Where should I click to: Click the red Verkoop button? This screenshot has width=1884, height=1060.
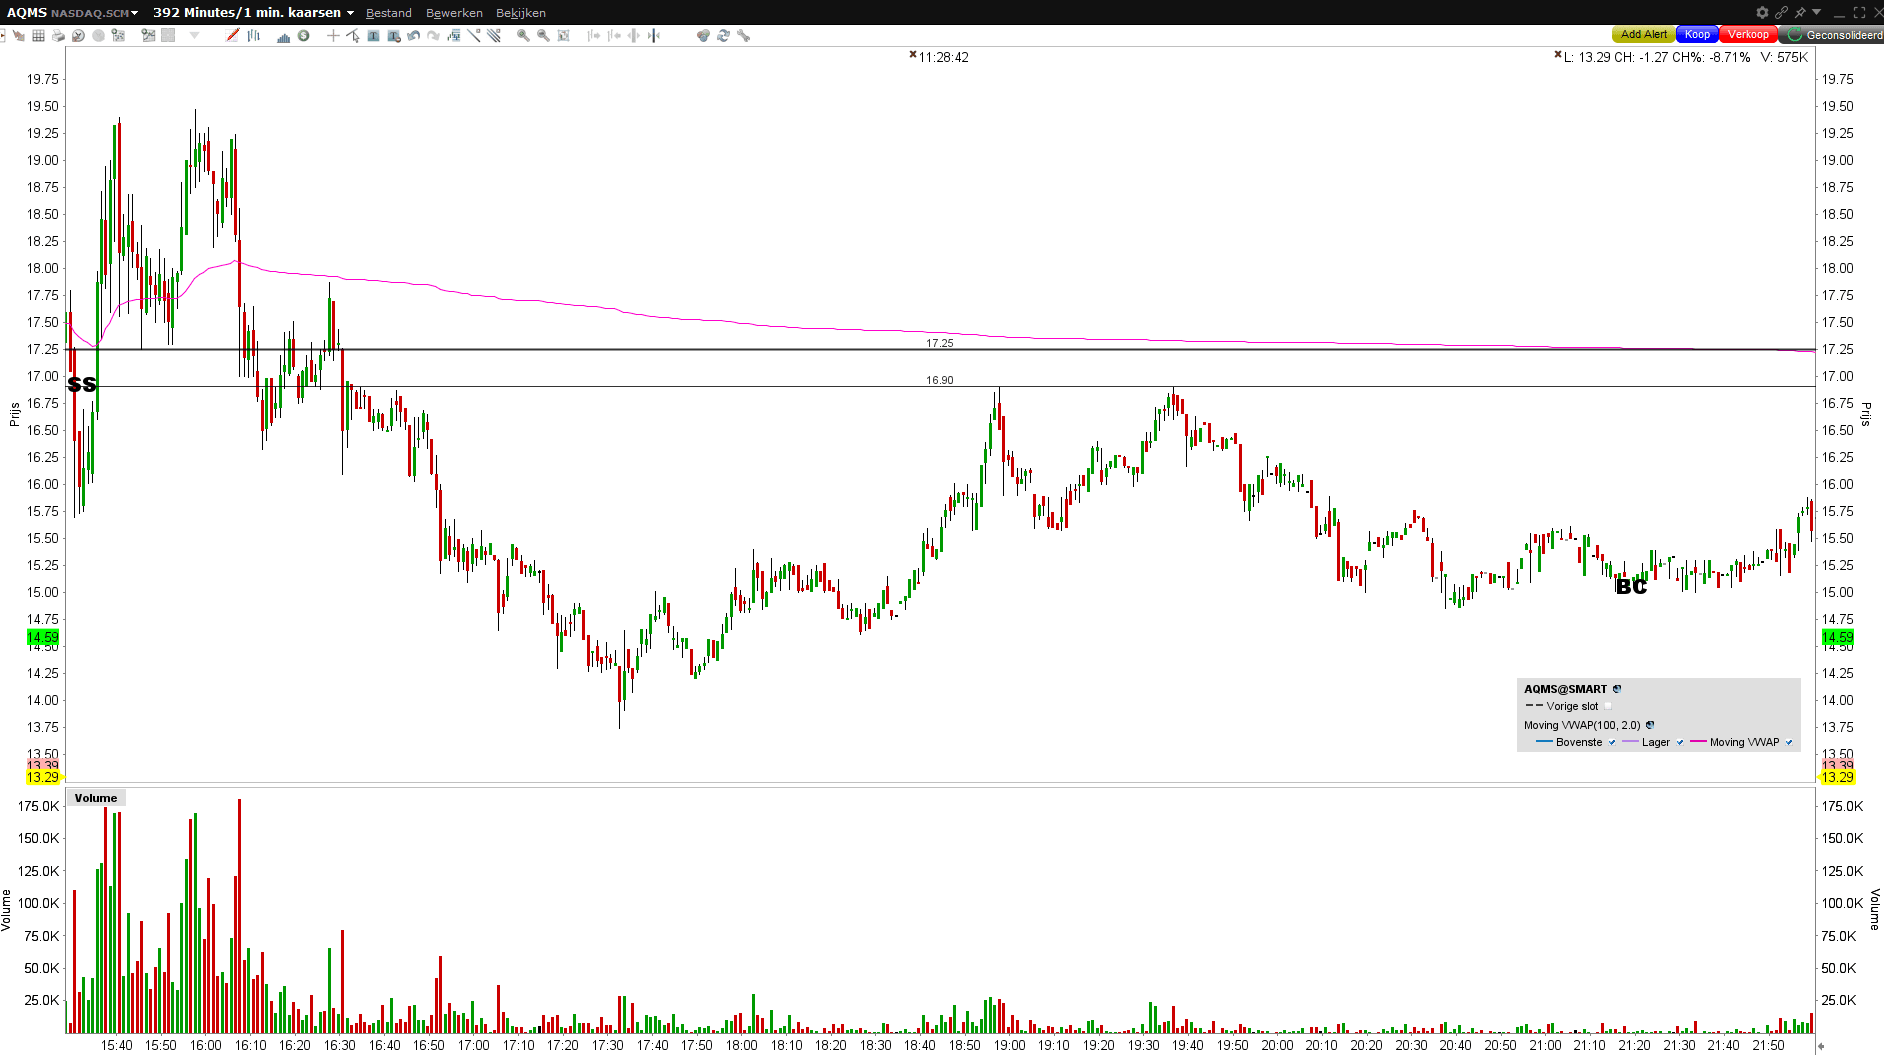coord(1748,35)
